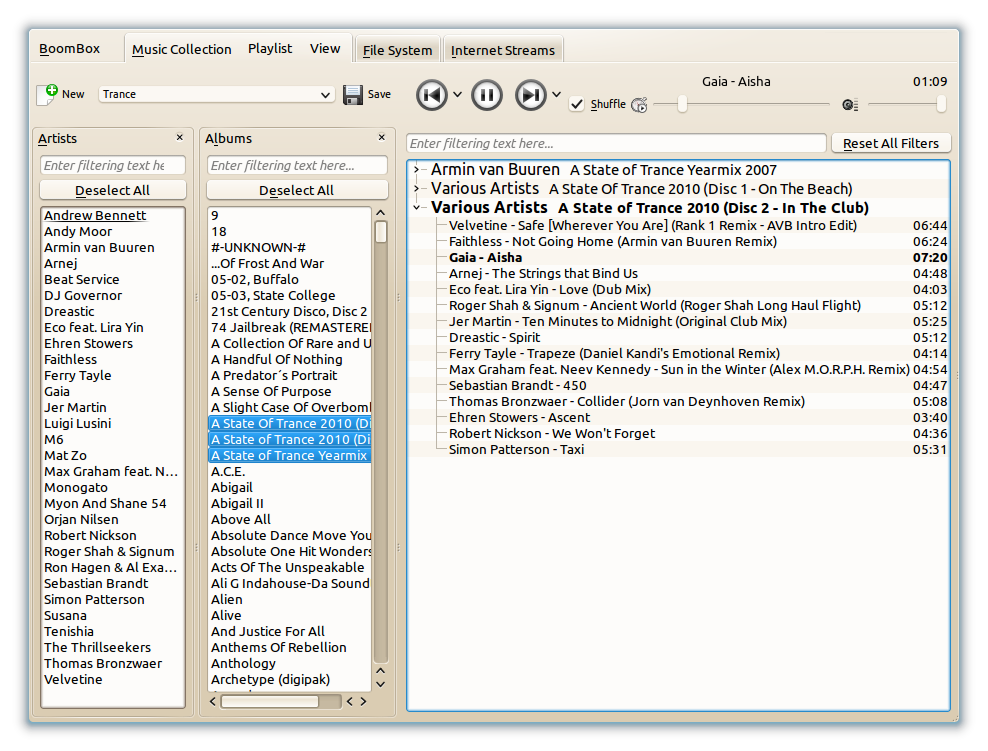
Task: Skip to the next track
Action: pyautogui.click(x=531, y=95)
